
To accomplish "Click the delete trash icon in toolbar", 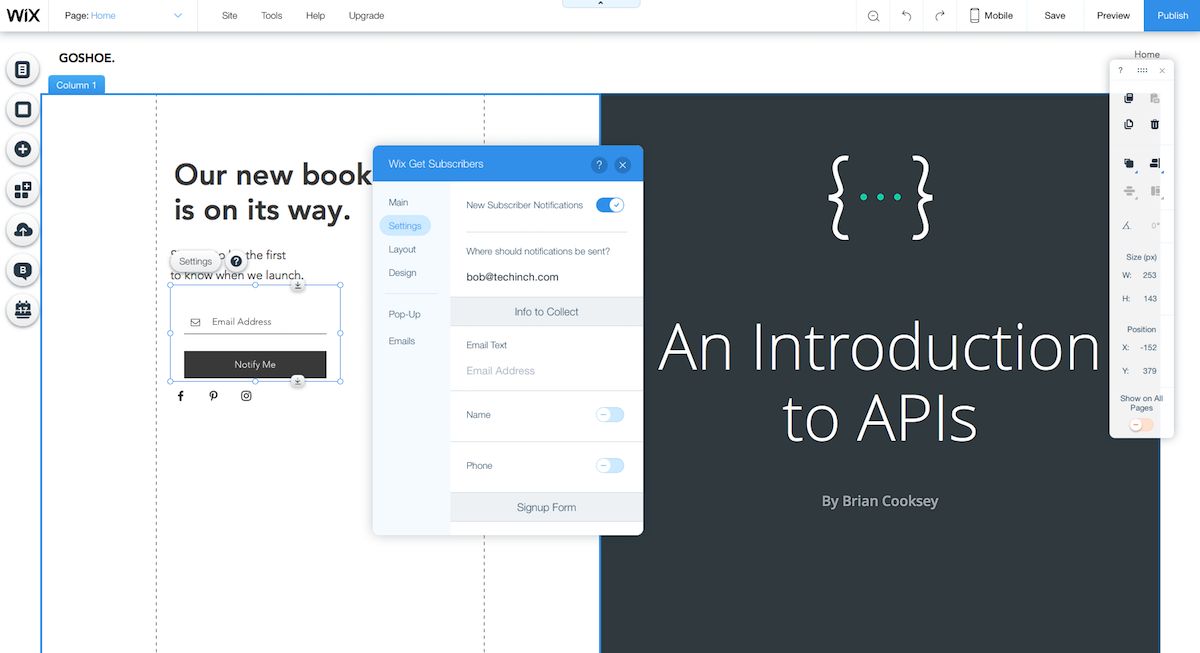I will click(1155, 124).
